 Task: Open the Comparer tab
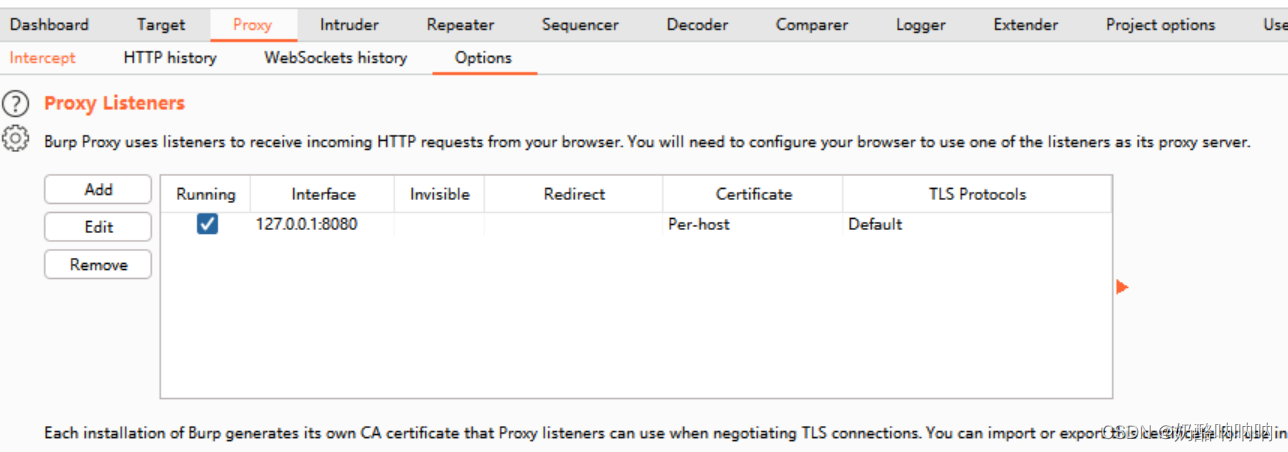click(811, 25)
